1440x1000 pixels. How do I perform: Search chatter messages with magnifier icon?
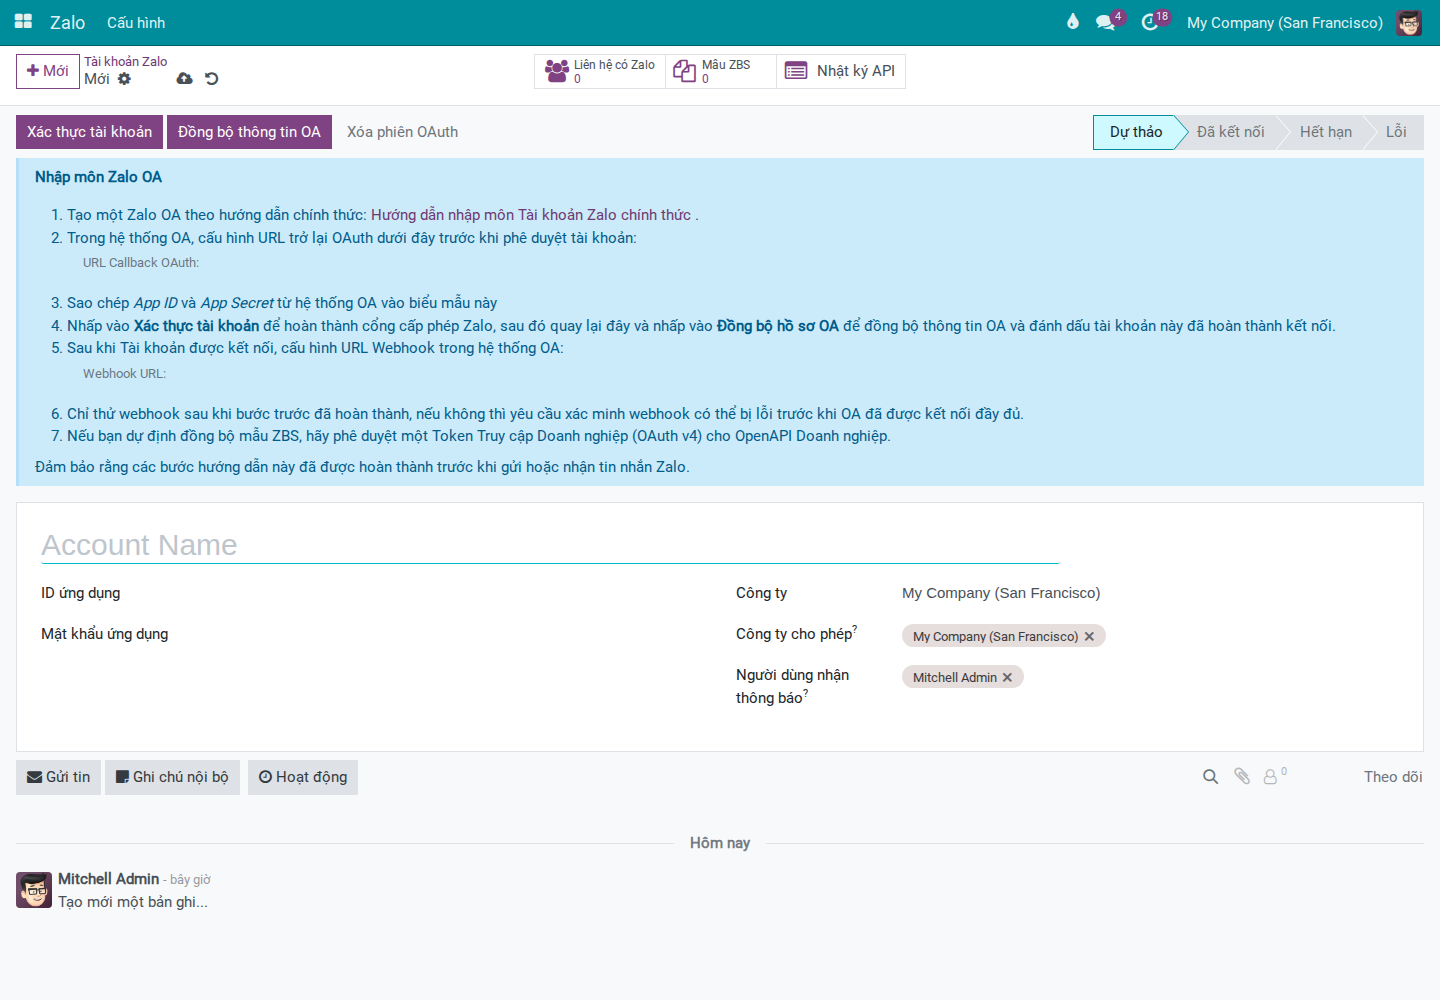click(x=1210, y=777)
